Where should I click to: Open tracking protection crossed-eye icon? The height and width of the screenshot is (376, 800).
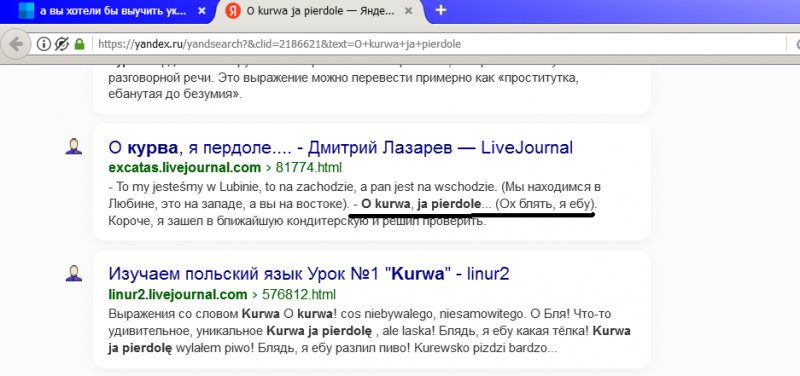[x=62, y=44]
